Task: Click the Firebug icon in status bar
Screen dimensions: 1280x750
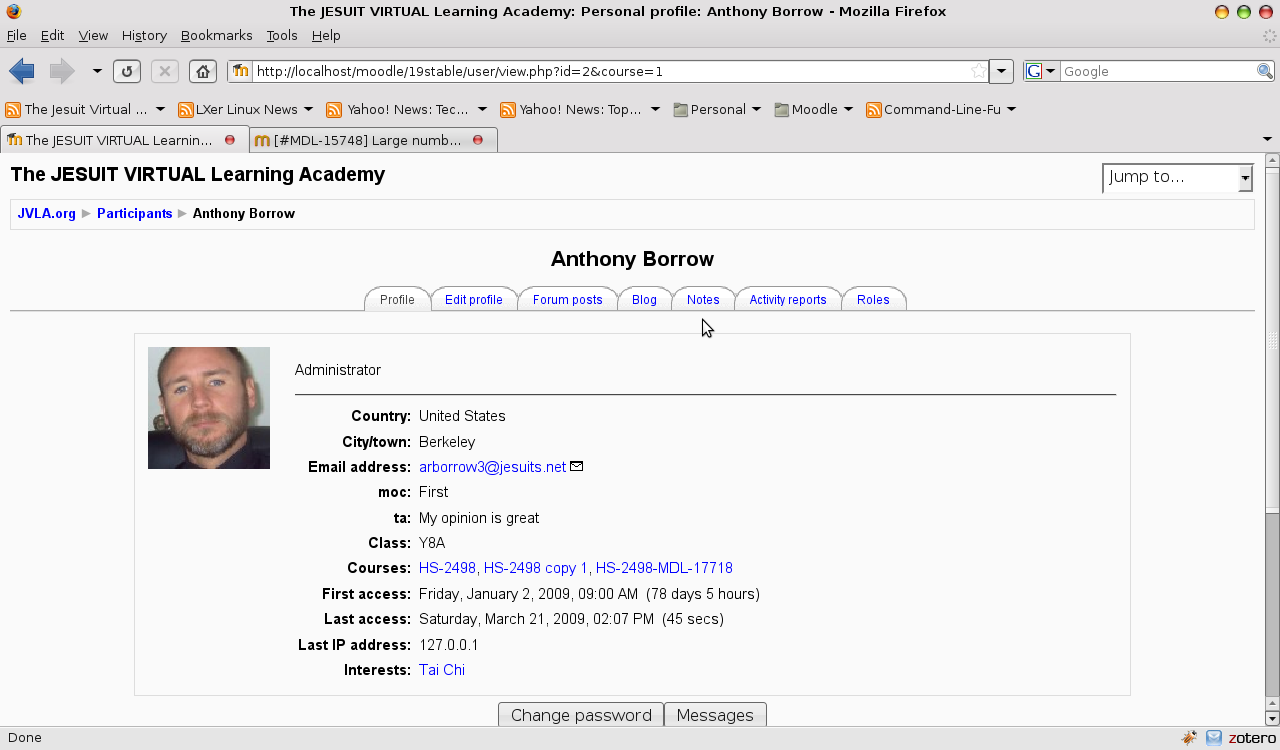Action: 1189,738
